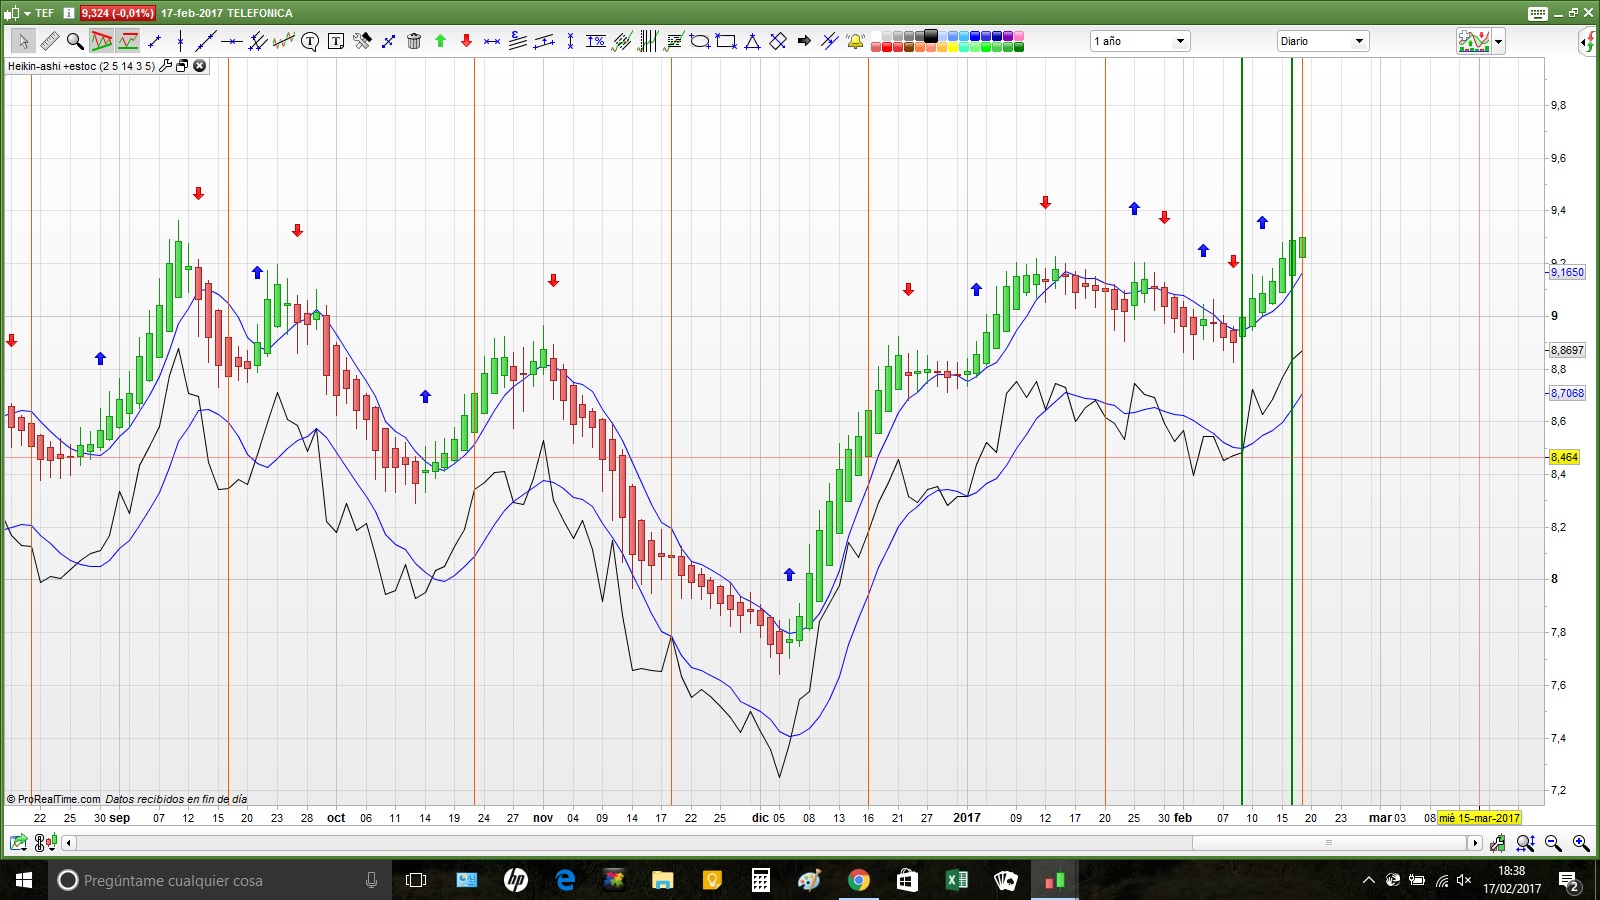Remove the Heikin-ashi +estoc indicator

click(199, 66)
